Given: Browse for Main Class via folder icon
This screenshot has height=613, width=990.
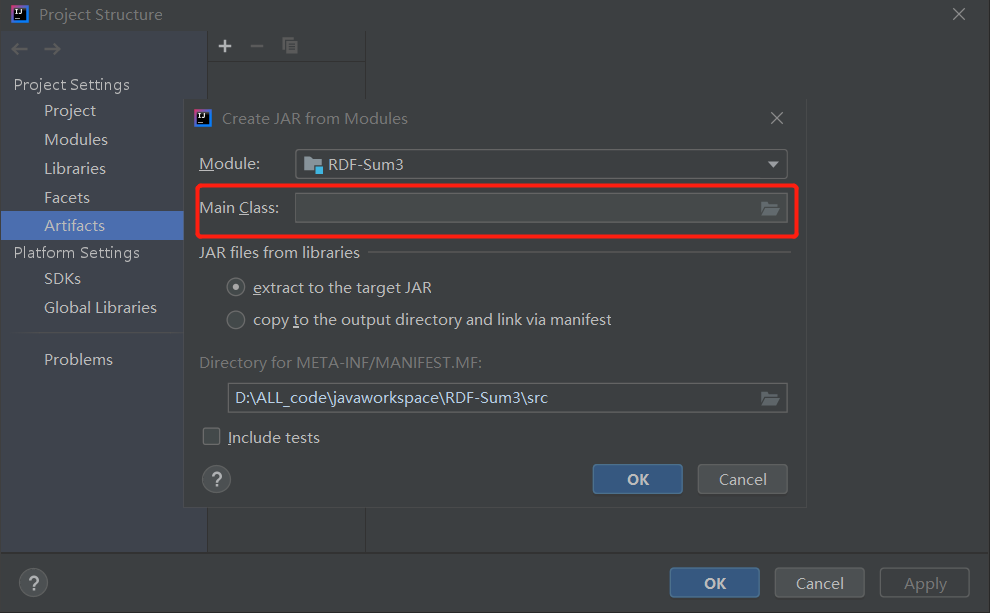Looking at the screenshot, I should [770, 208].
